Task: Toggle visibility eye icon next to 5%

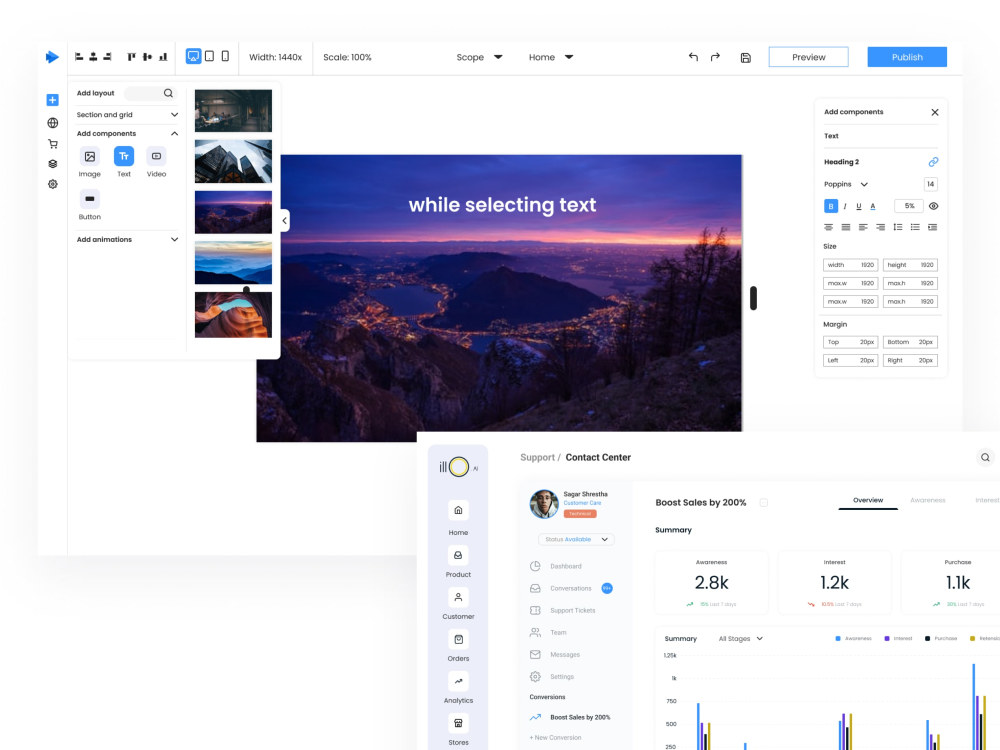Action: click(x=933, y=206)
